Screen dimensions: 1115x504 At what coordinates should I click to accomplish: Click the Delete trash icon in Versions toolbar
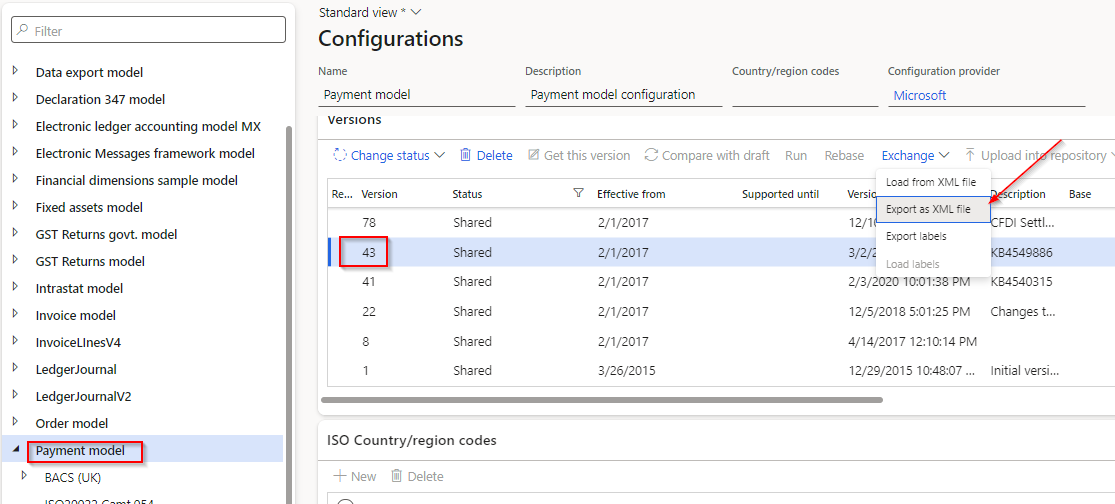(466, 155)
